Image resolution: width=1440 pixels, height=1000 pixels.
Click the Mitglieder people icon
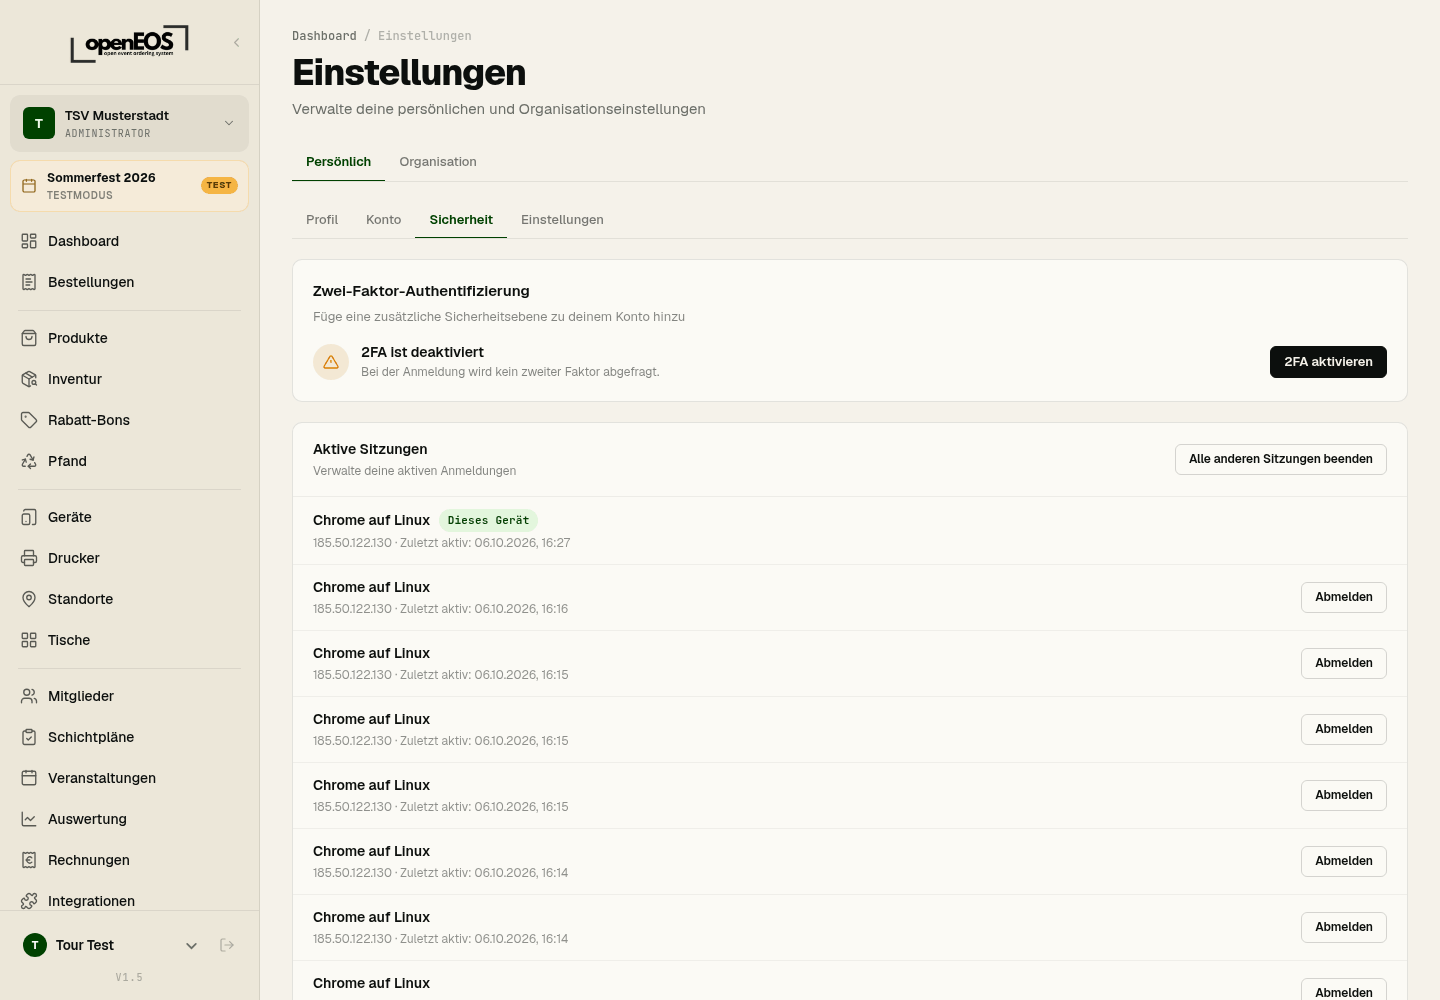point(29,696)
